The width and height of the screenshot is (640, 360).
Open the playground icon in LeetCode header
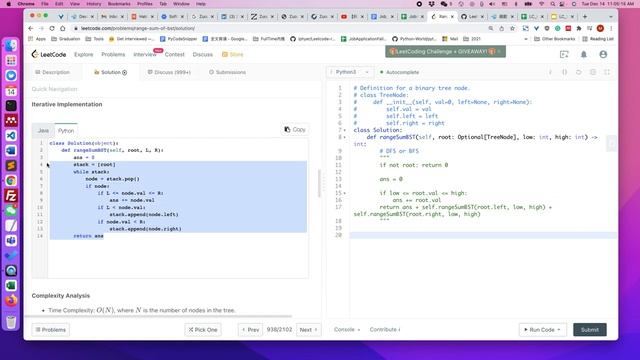564,54
